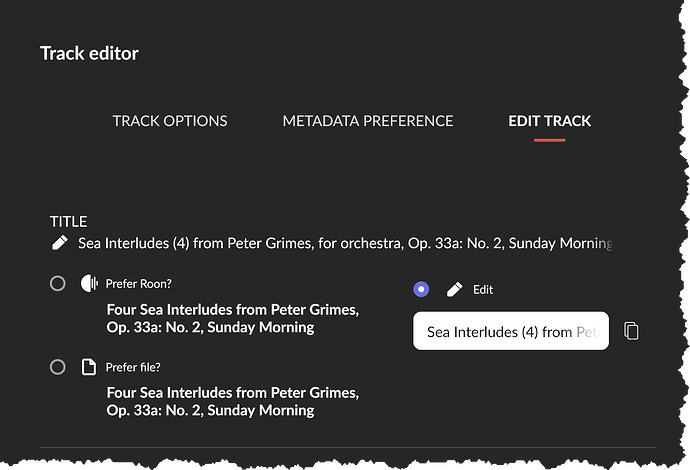Click the file-tag Four Sea Interludes title
Image resolution: width=690 pixels, height=470 pixels.
point(232,401)
